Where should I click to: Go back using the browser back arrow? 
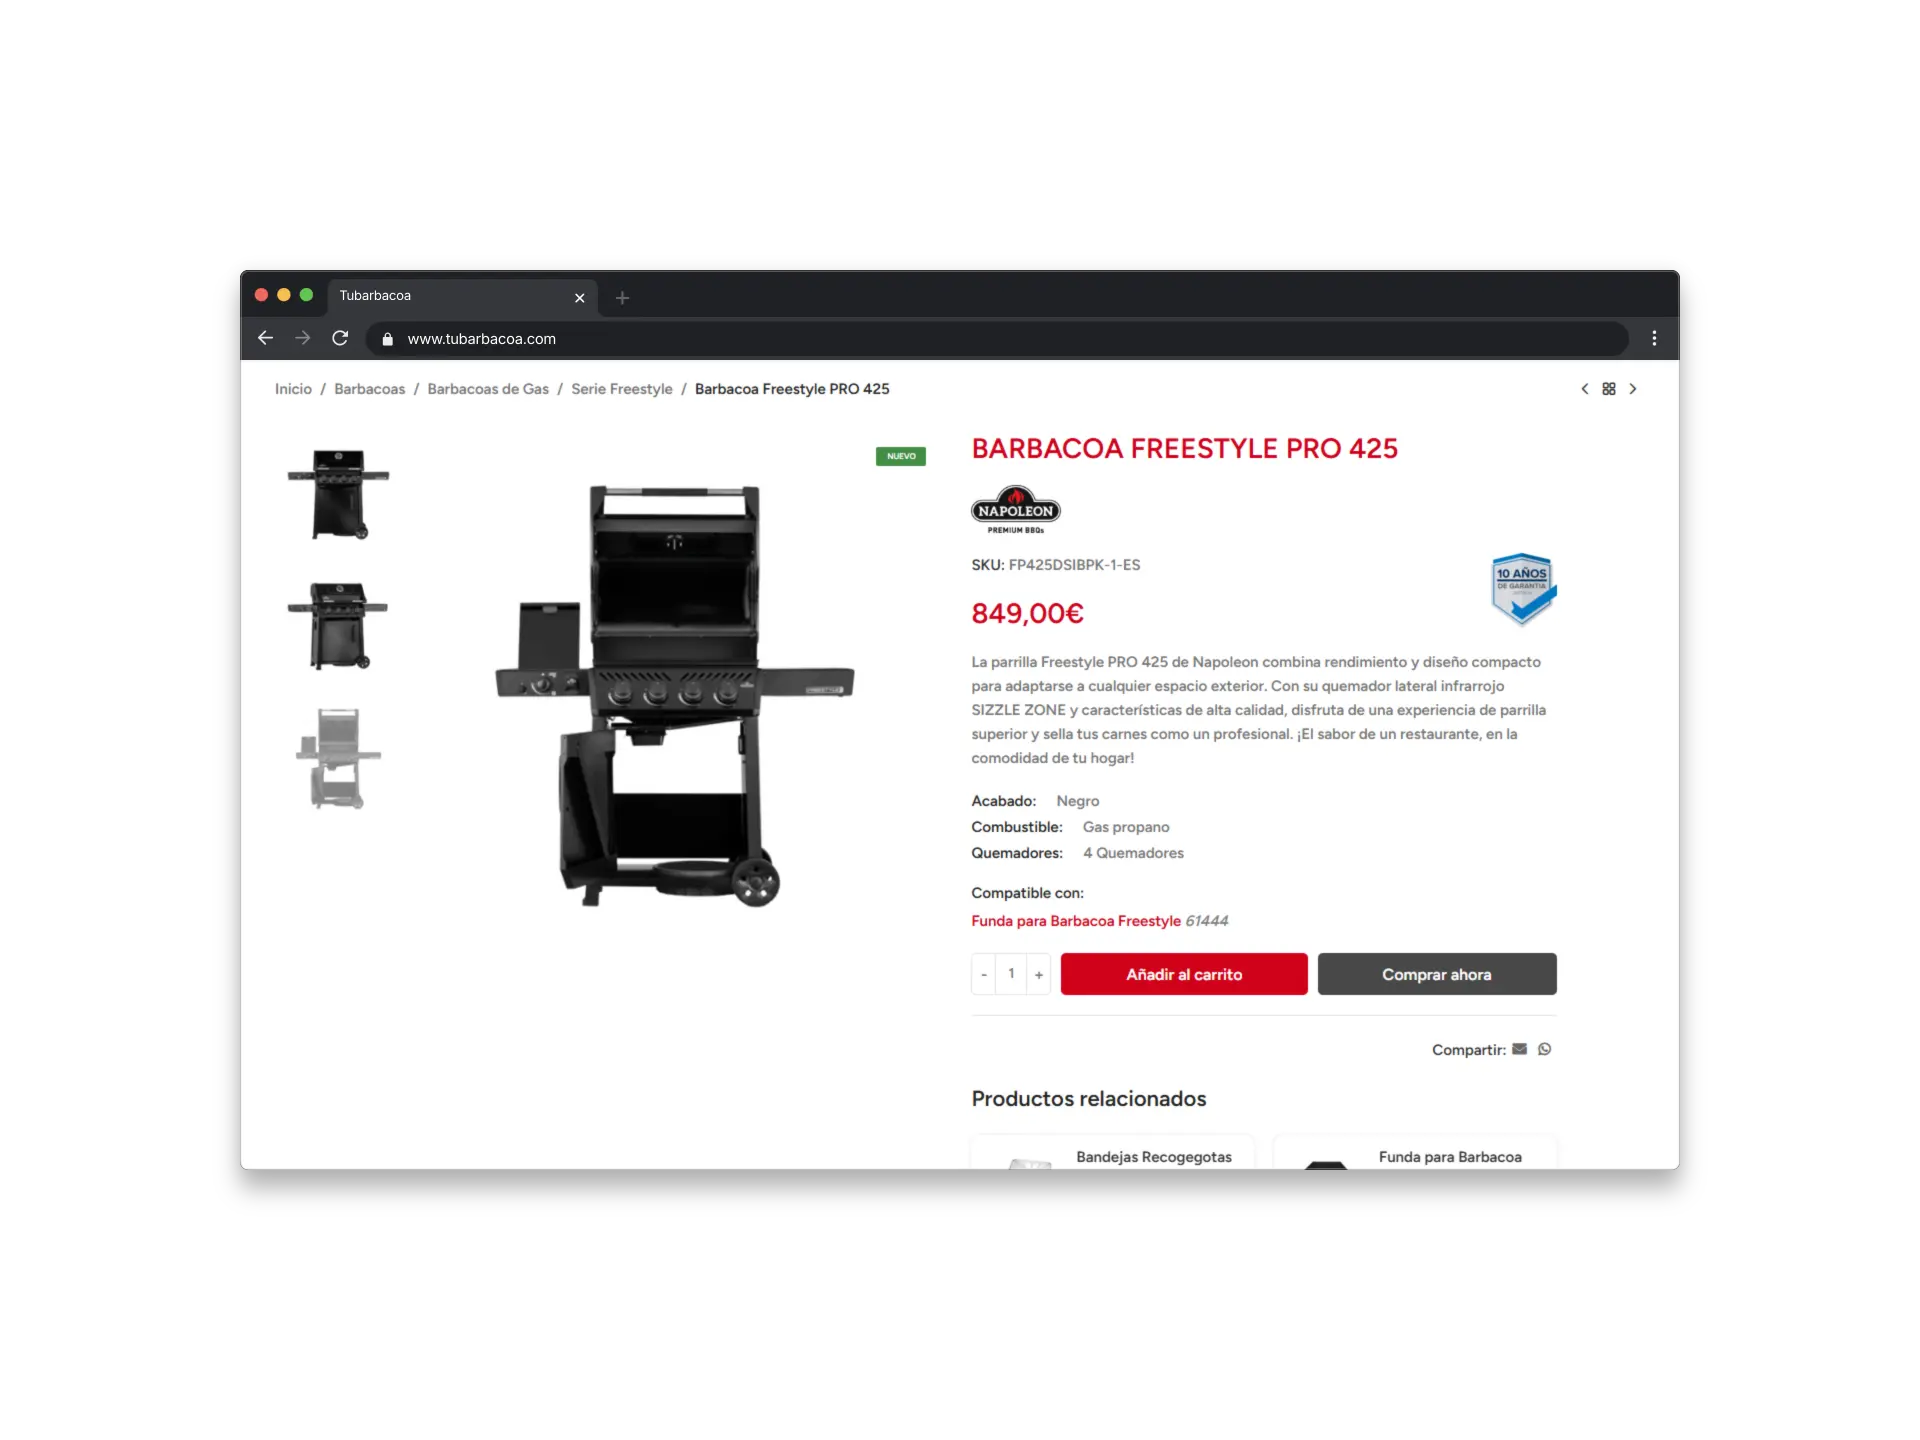265,338
